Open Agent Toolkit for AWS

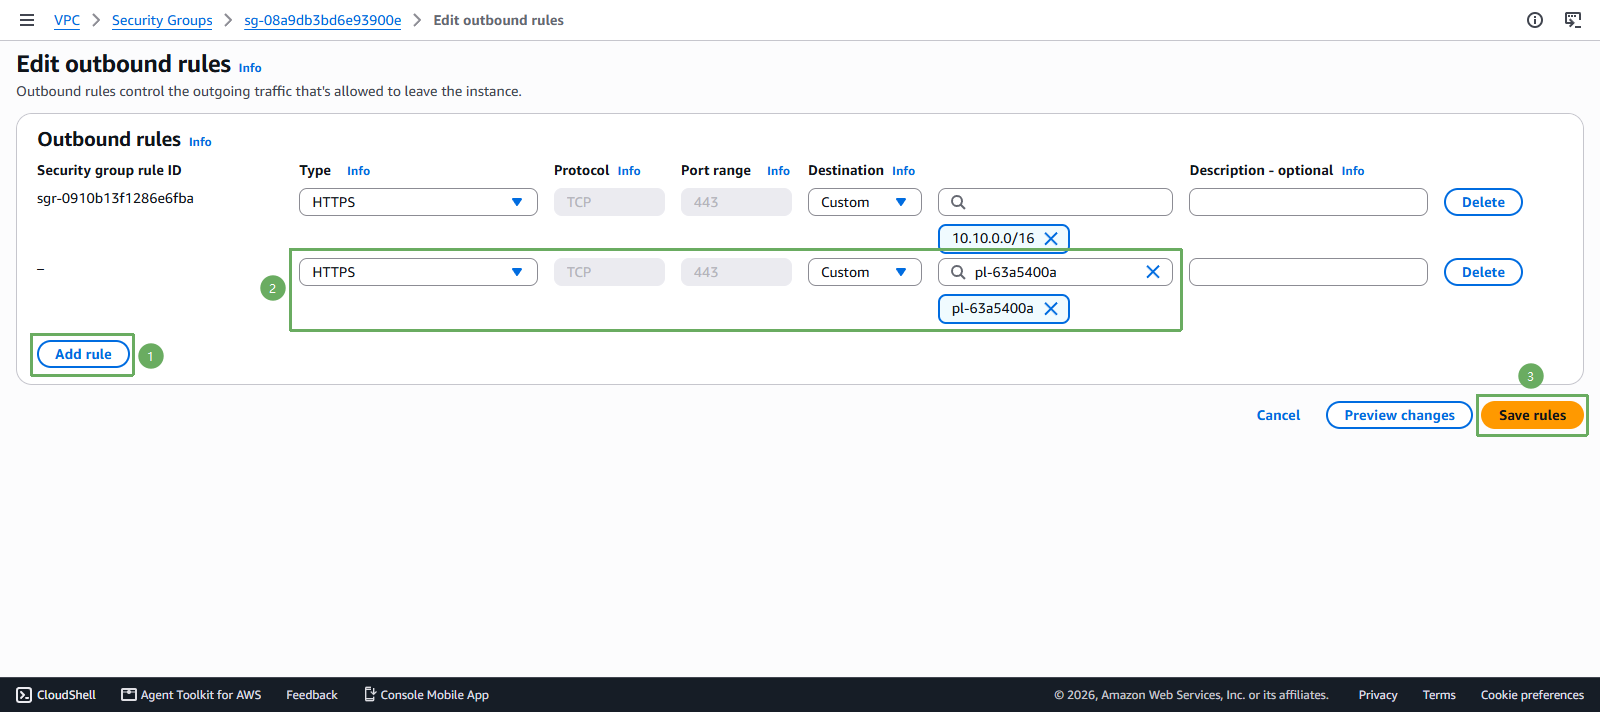[x=191, y=695]
